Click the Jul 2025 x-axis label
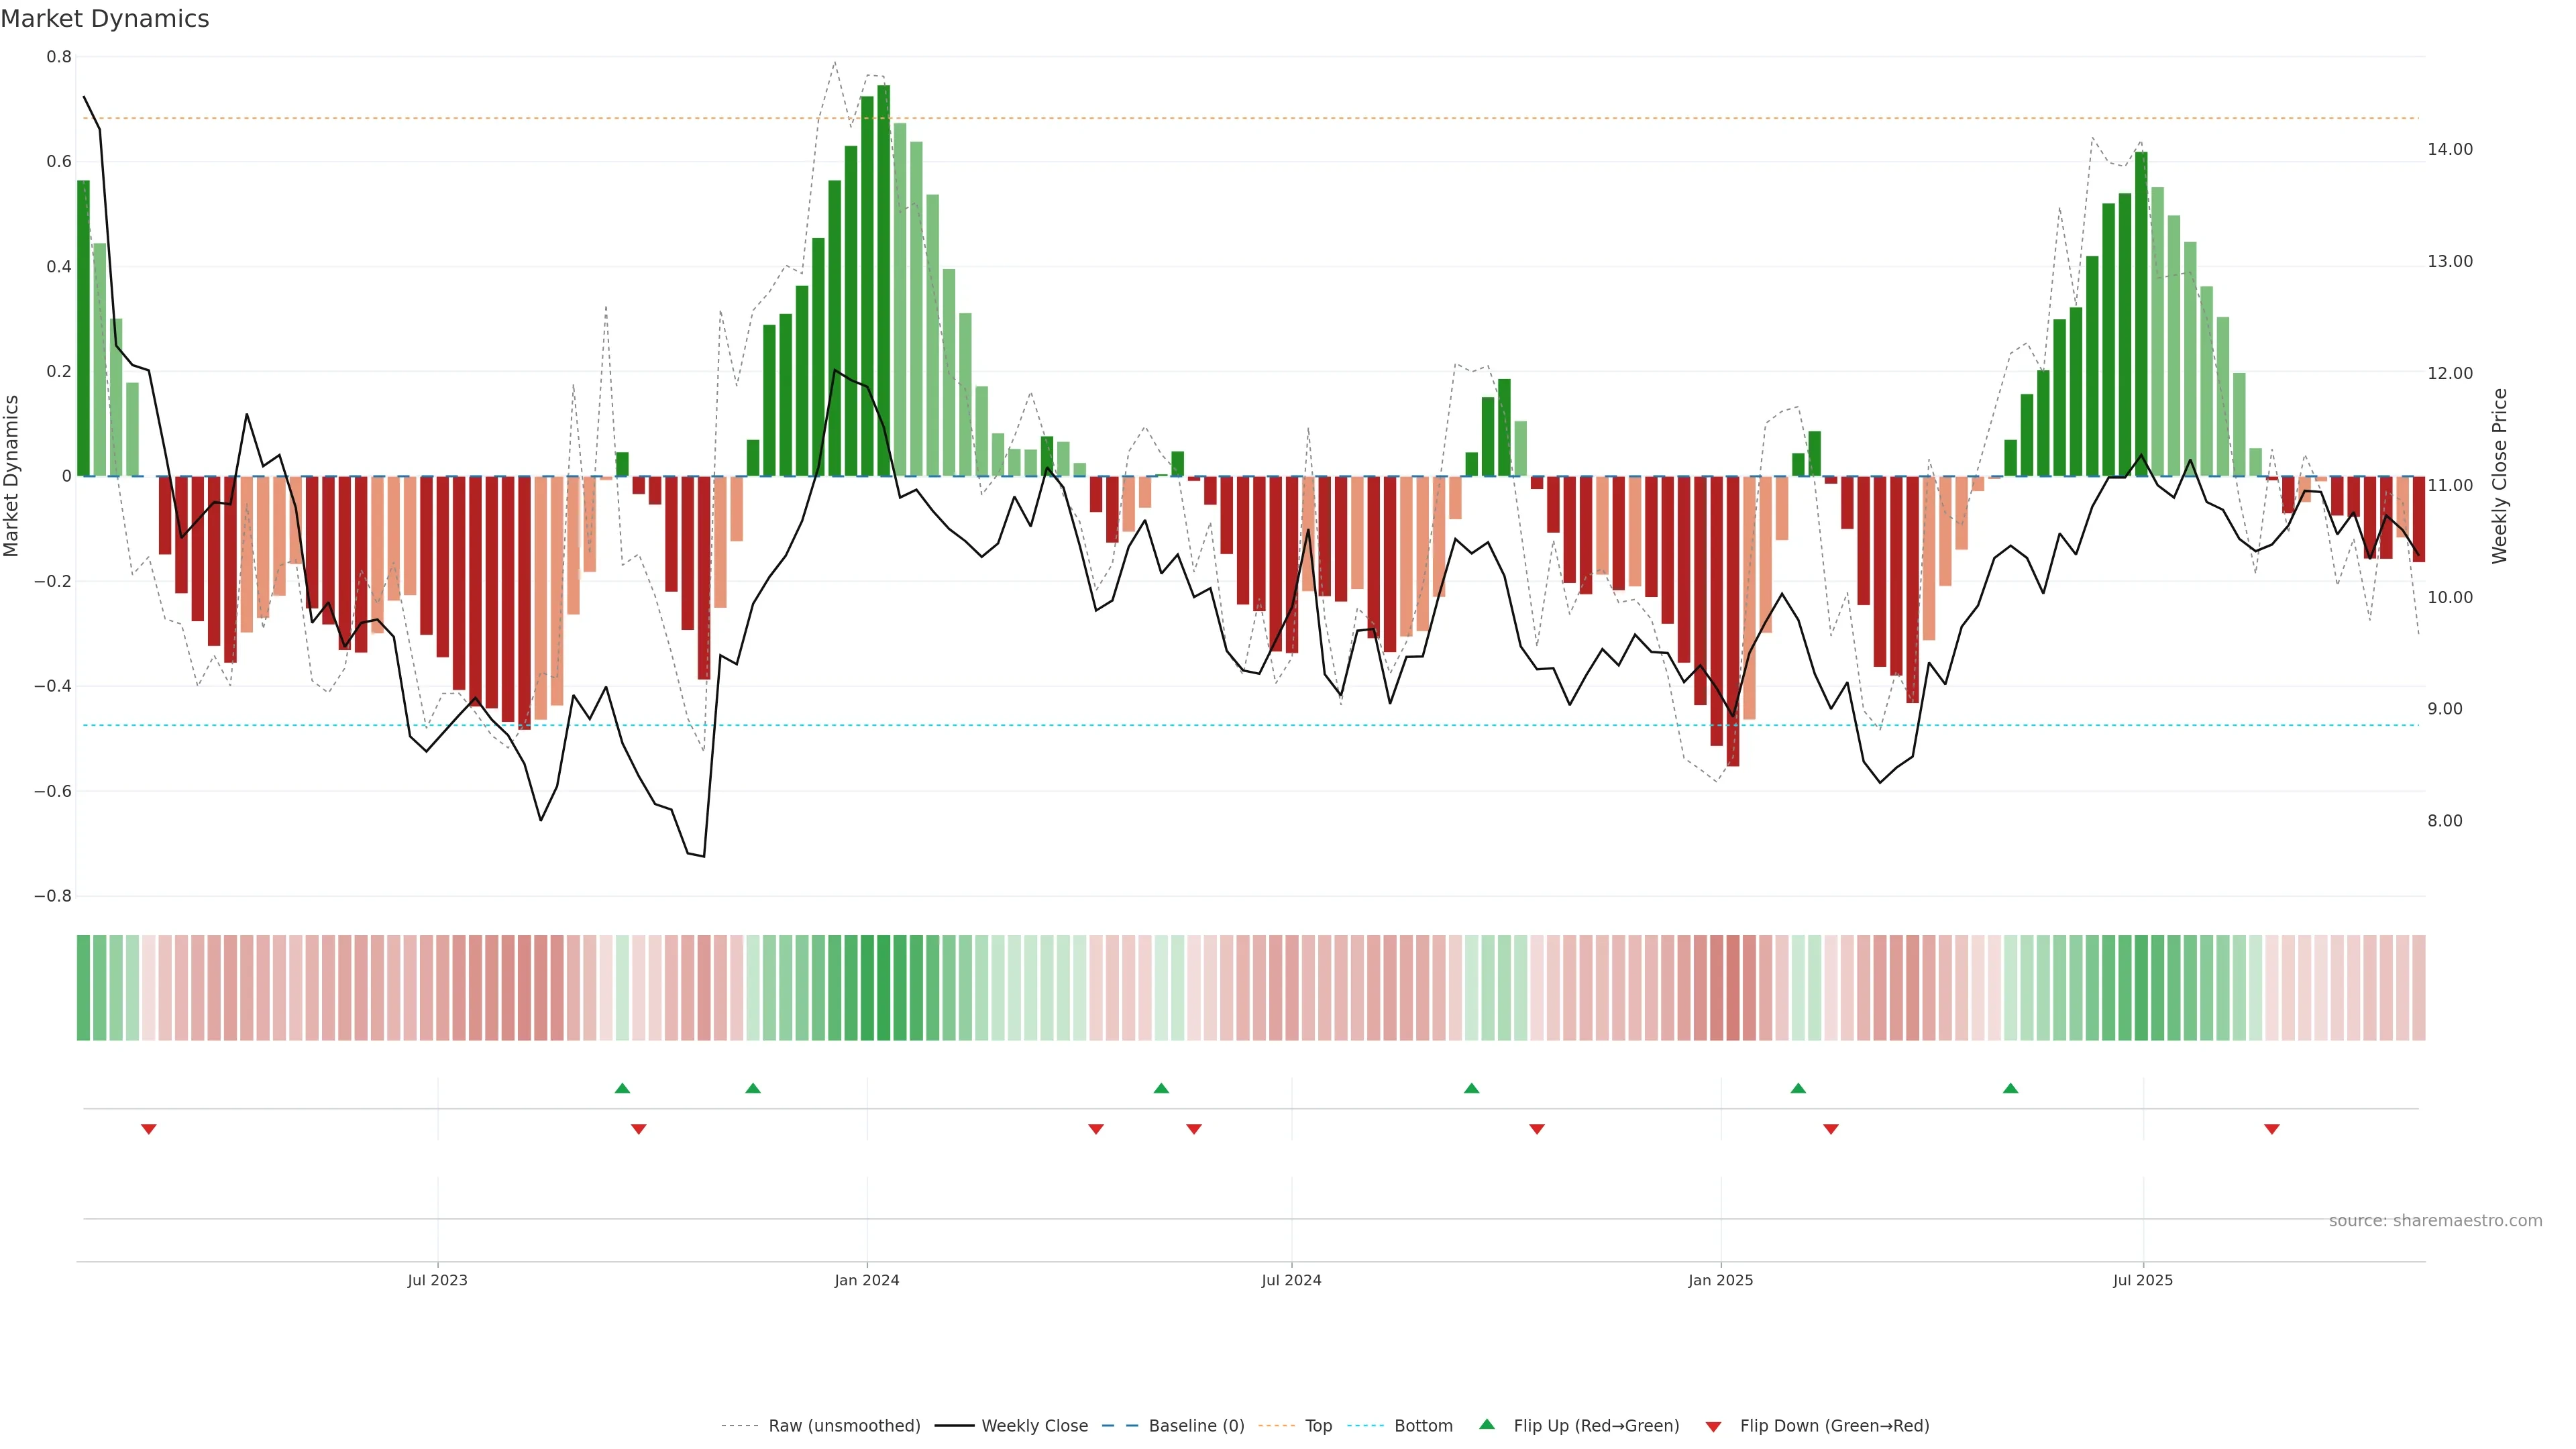The width and height of the screenshot is (2576, 1449). coord(2143,1280)
